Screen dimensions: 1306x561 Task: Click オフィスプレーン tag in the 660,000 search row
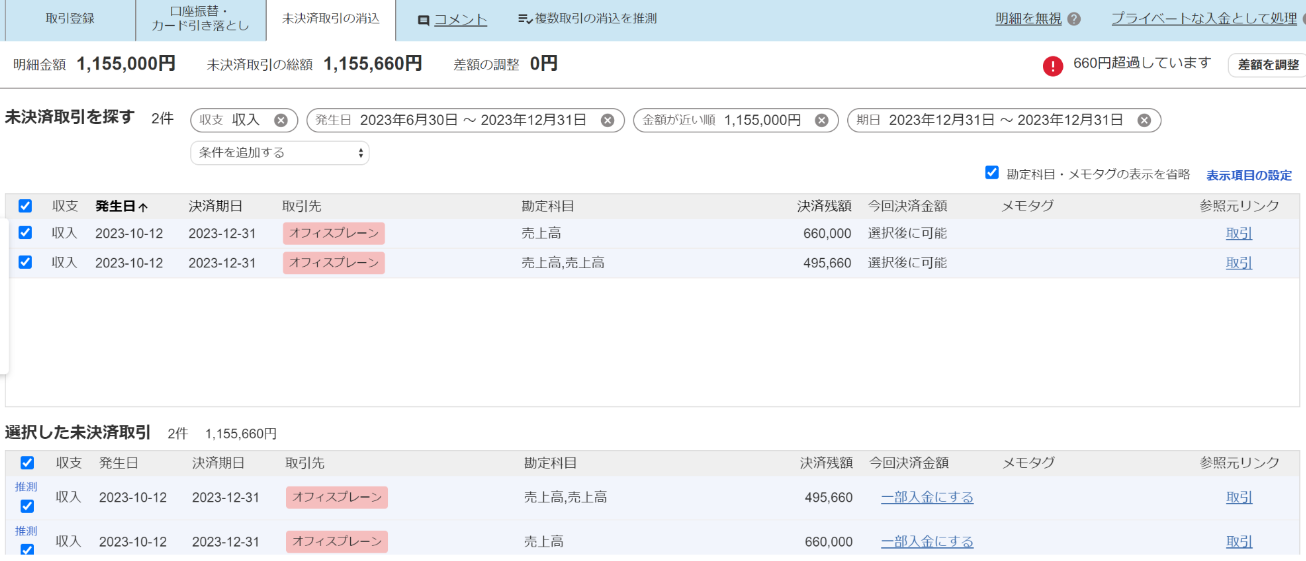pos(334,233)
